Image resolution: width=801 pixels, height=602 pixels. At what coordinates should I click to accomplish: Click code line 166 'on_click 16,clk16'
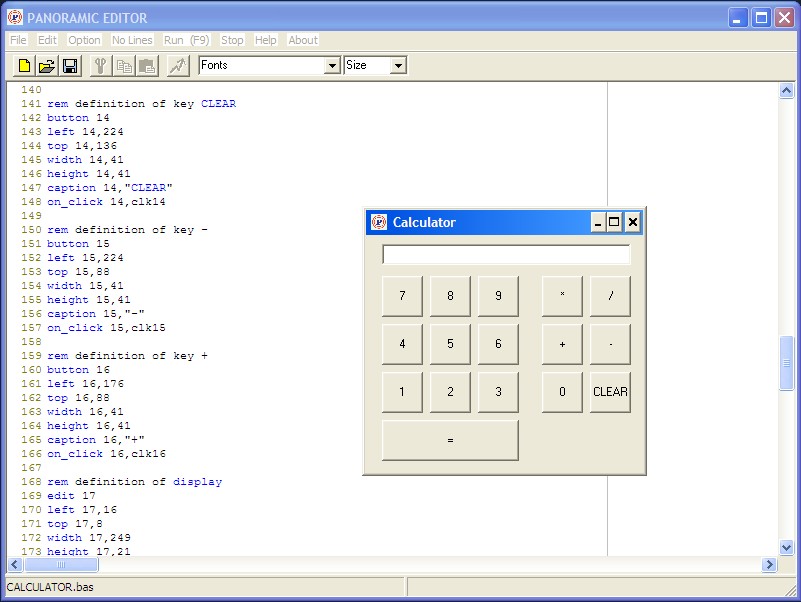(106, 454)
